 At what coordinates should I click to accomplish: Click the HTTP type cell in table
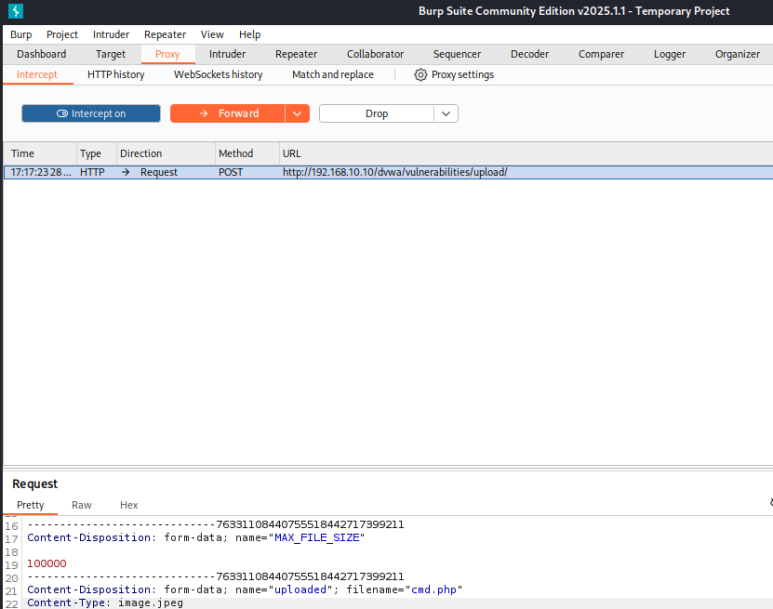pos(92,172)
